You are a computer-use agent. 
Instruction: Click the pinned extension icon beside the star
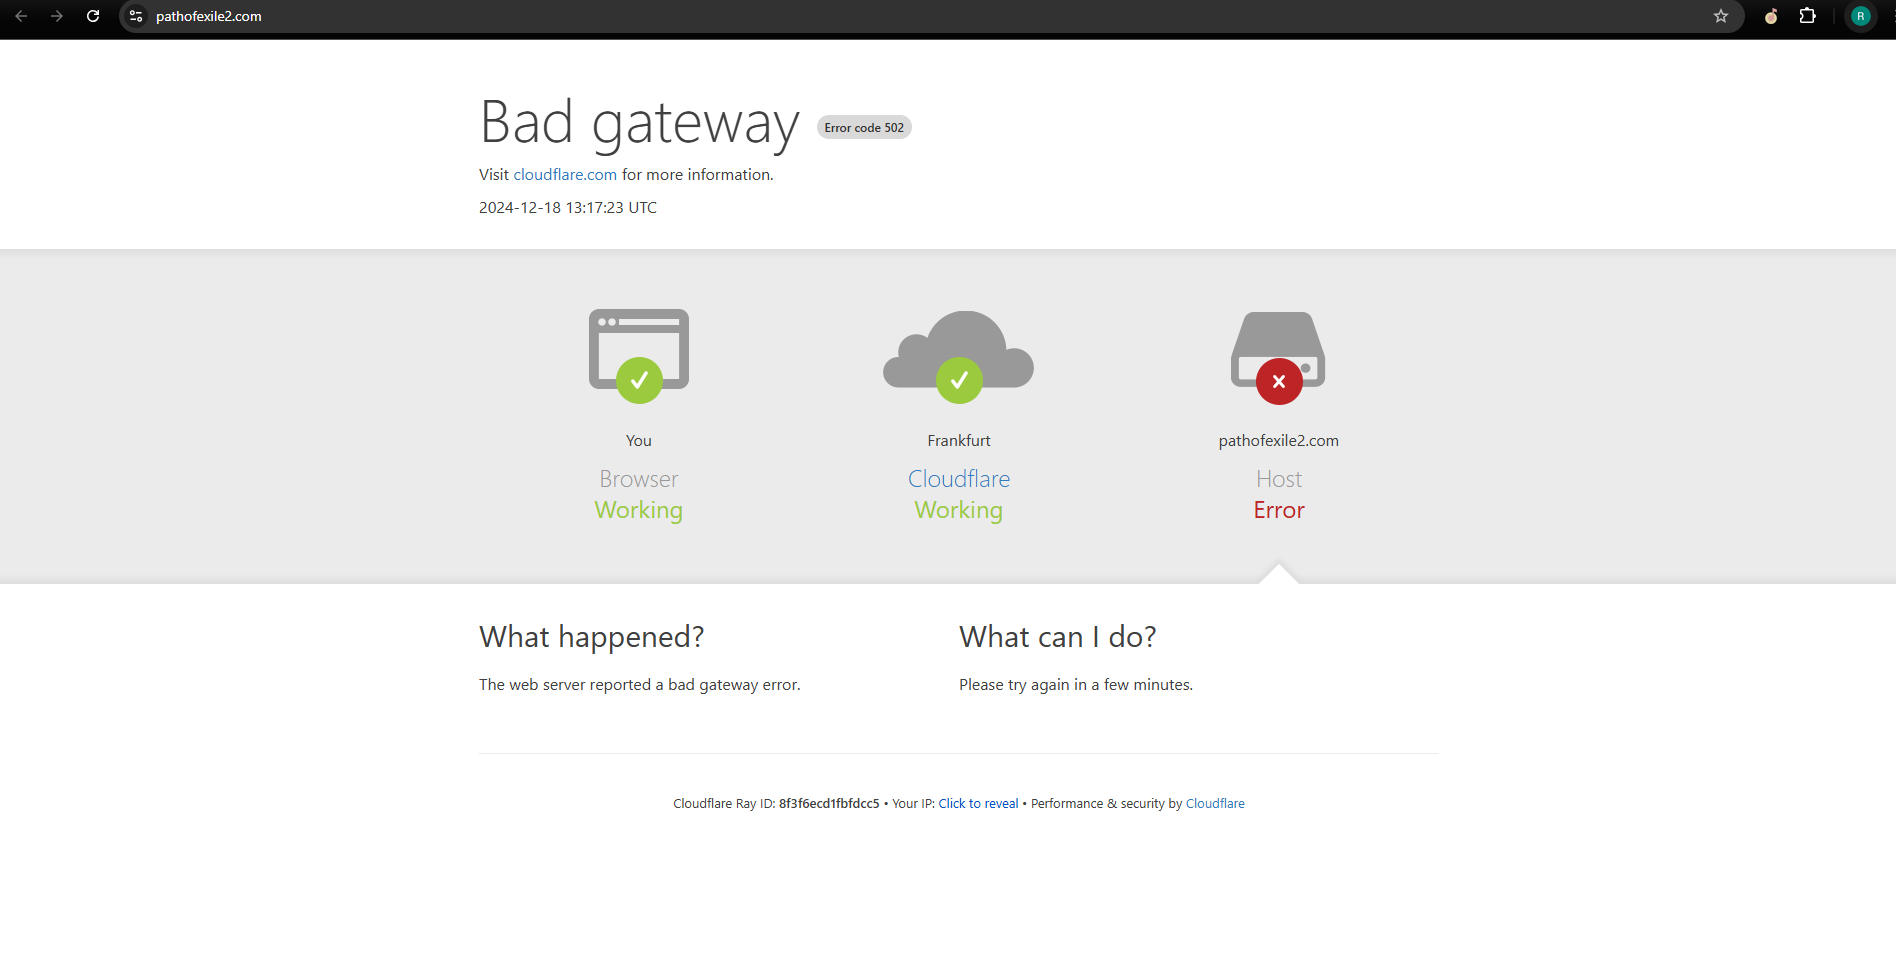point(1770,16)
